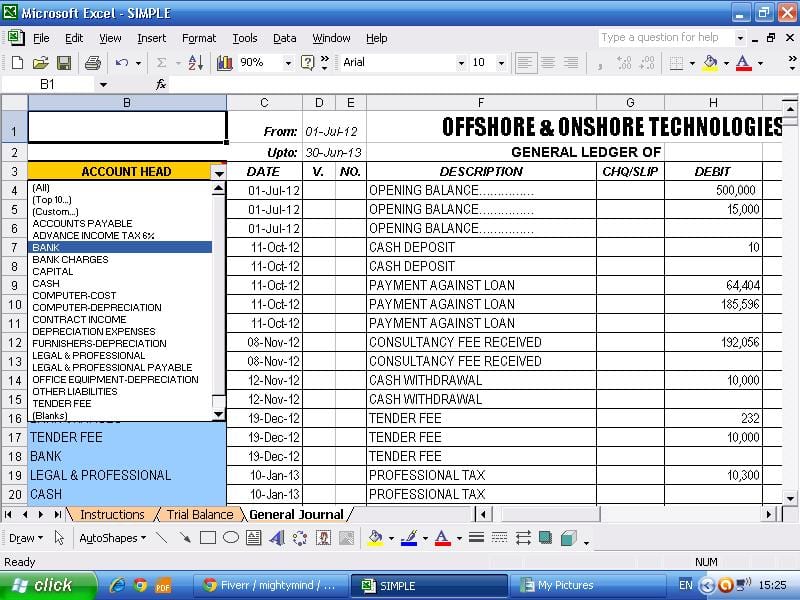Open the Data menu
The height and width of the screenshot is (600, 800).
pos(284,38)
